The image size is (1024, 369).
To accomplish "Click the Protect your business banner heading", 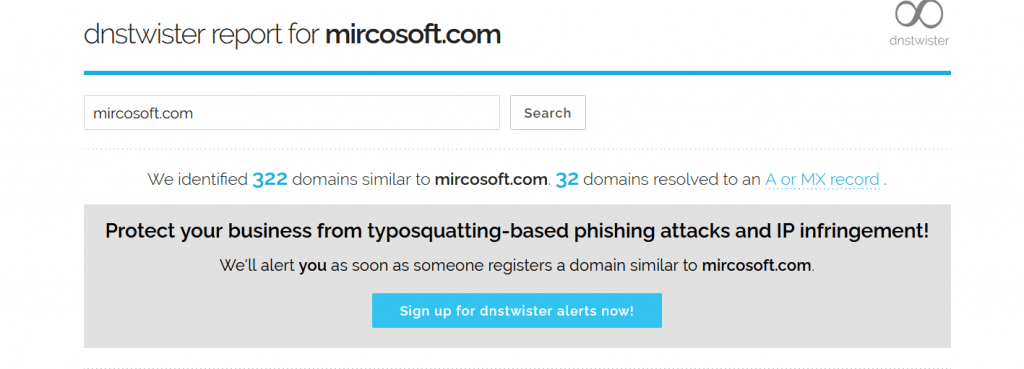I will point(517,231).
